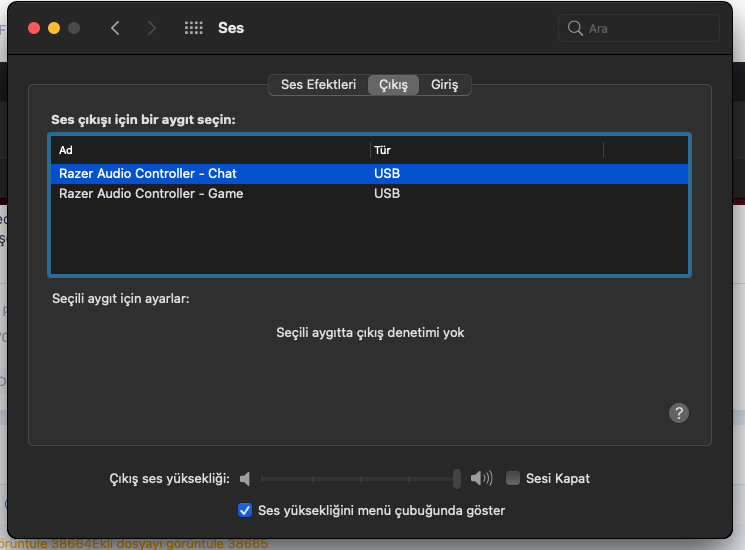The height and width of the screenshot is (550, 745).
Task: Uncheck Ses yüksekliğini menü çubuğunda göster
Action: (245, 511)
